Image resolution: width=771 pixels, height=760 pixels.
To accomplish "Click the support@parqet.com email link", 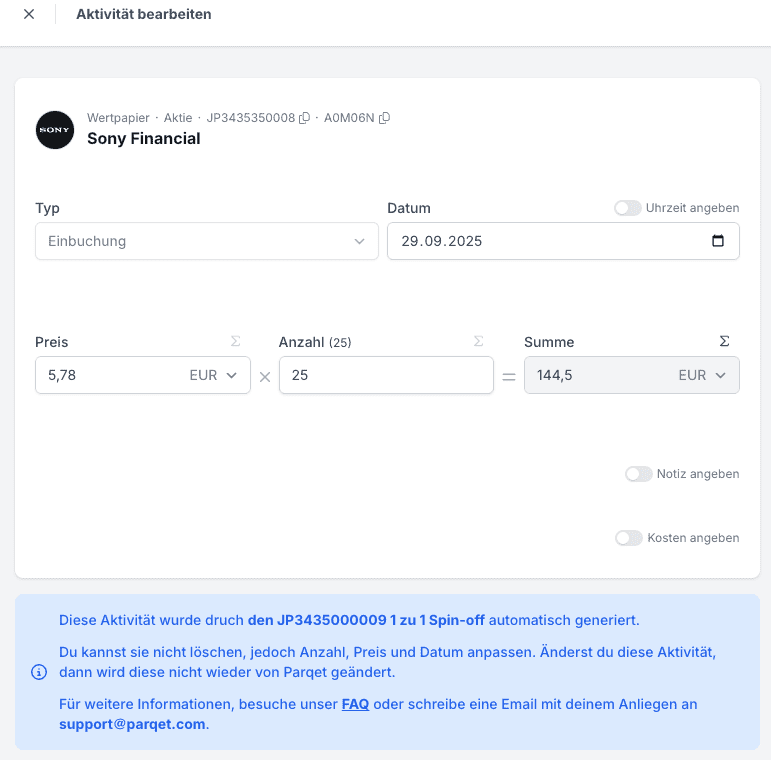I will click(132, 724).
